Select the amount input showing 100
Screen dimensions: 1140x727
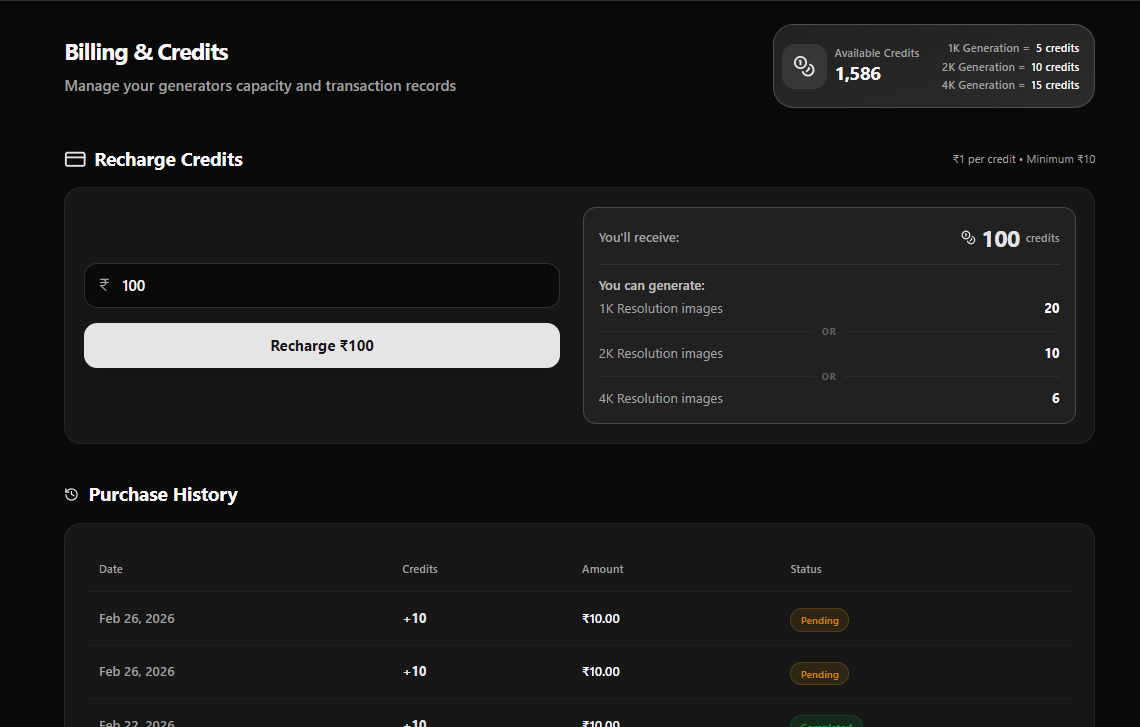click(x=321, y=285)
